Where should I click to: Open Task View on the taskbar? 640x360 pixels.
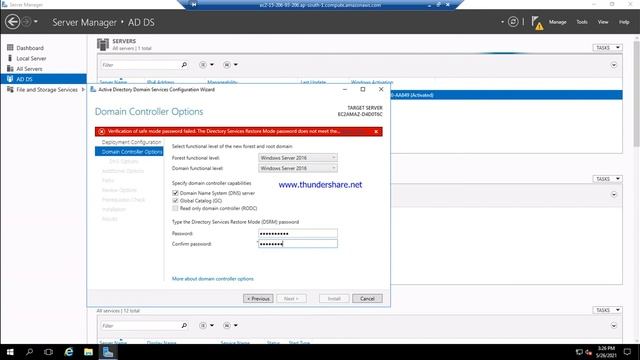point(49,352)
